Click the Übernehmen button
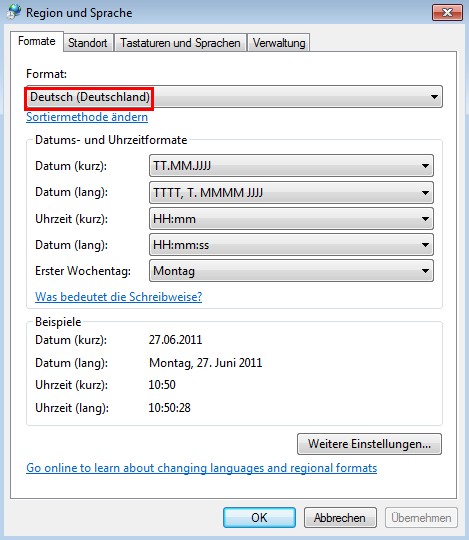 [x=421, y=517]
